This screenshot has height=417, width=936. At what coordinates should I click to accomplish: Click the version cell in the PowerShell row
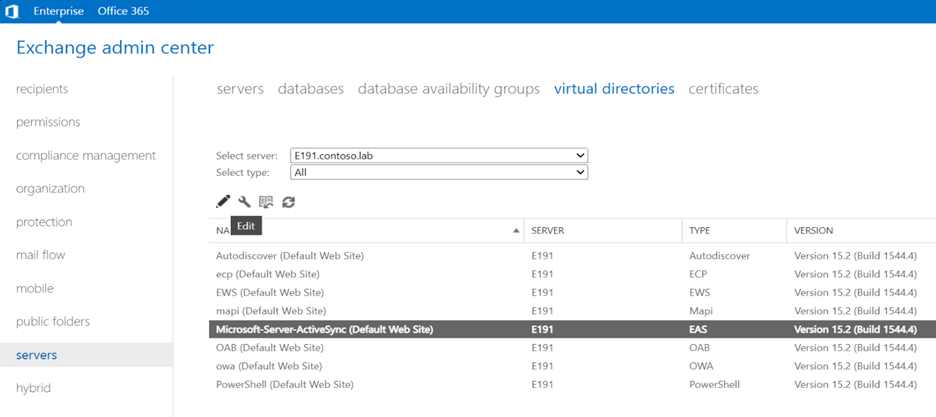click(x=855, y=385)
